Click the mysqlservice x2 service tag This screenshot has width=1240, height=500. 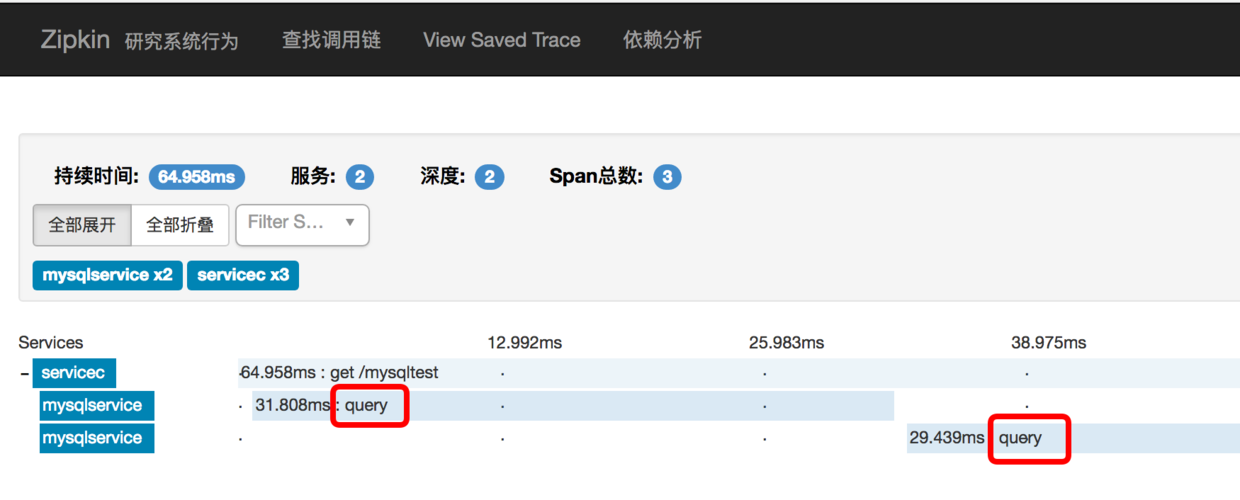[107, 275]
